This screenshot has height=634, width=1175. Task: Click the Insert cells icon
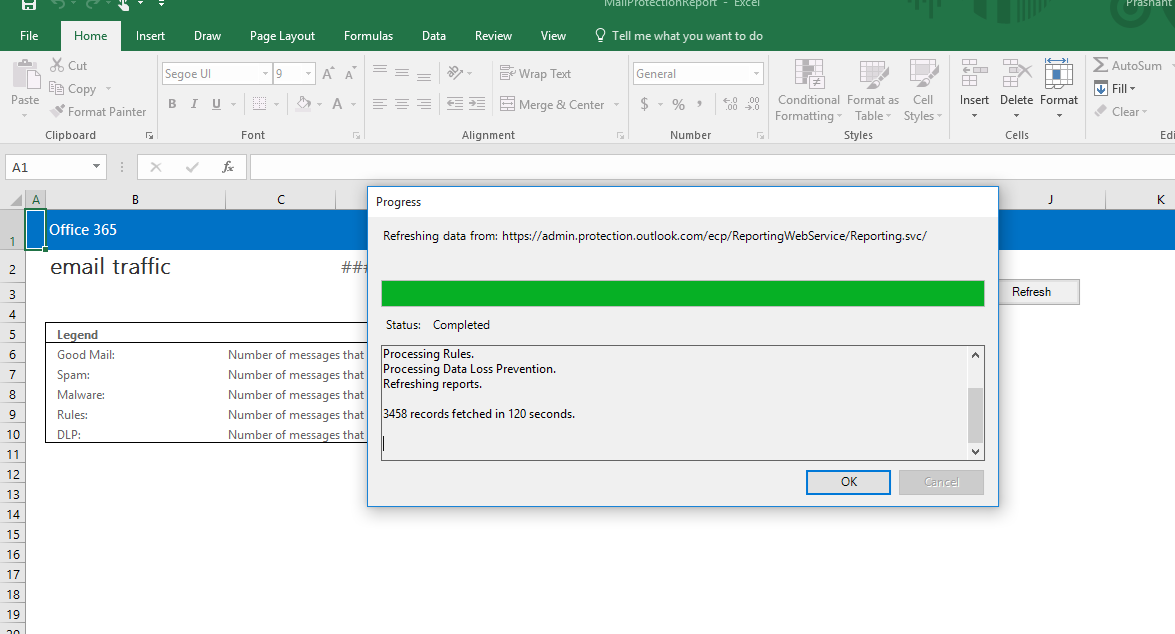(x=974, y=75)
